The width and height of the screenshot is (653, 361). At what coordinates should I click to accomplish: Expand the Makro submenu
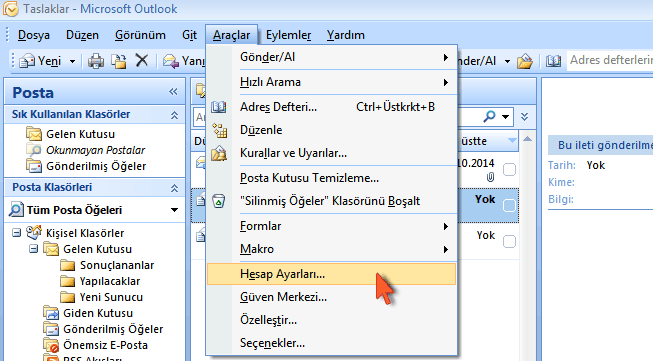331,249
